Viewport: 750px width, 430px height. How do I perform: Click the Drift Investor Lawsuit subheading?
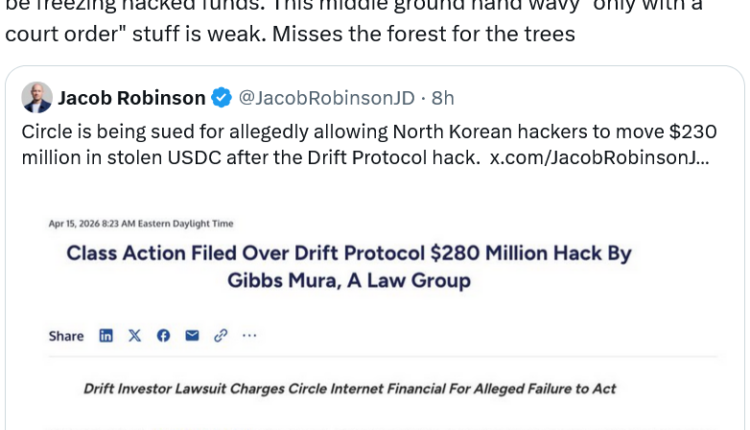pos(349,389)
